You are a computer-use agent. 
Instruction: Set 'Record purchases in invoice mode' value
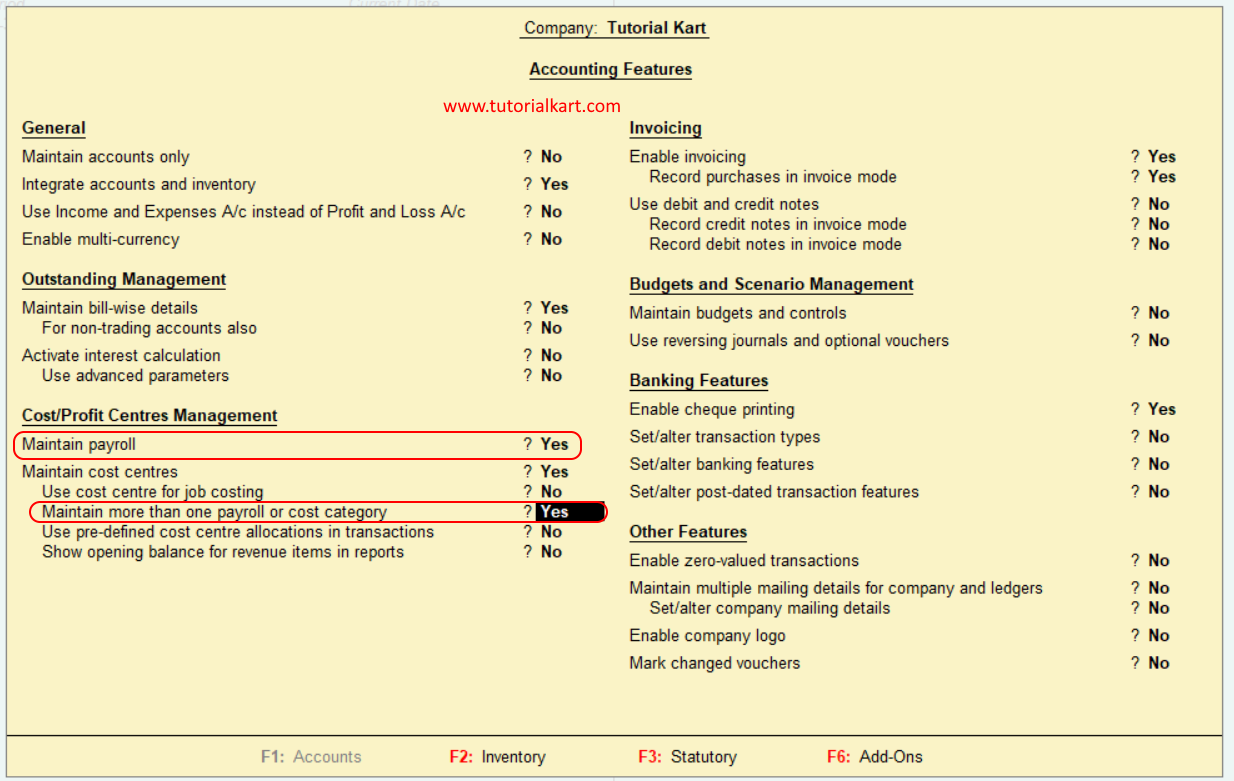(x=1162, y=177)
